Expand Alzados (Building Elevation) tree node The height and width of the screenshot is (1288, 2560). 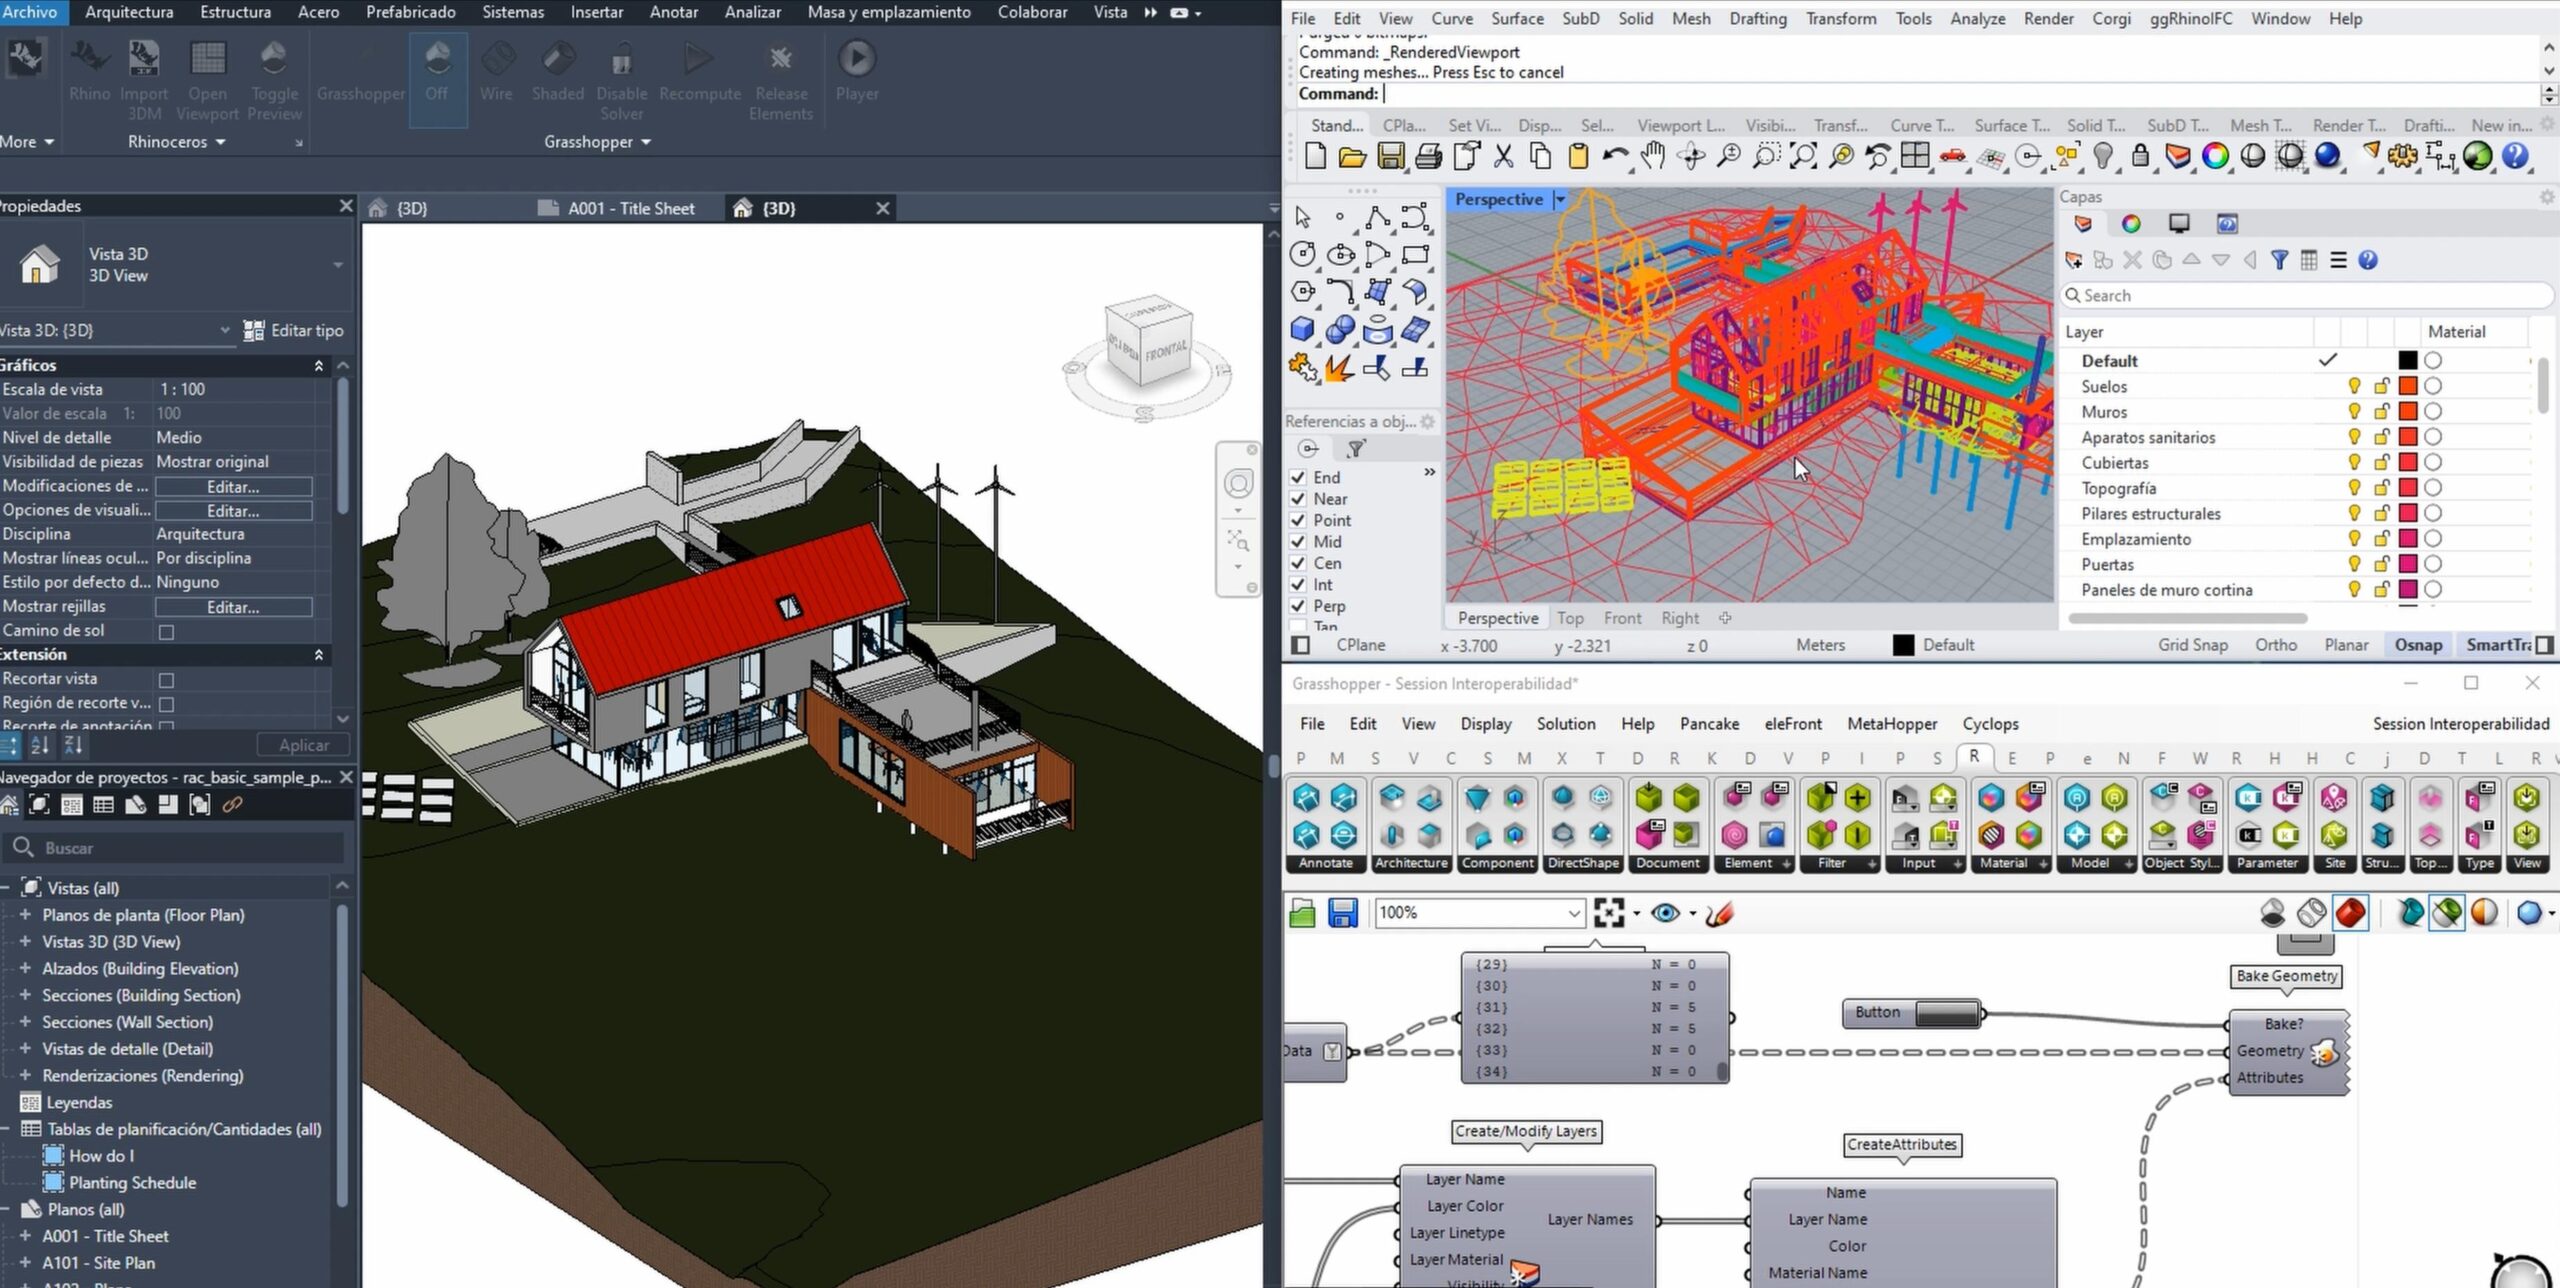(x=25, y=968)
